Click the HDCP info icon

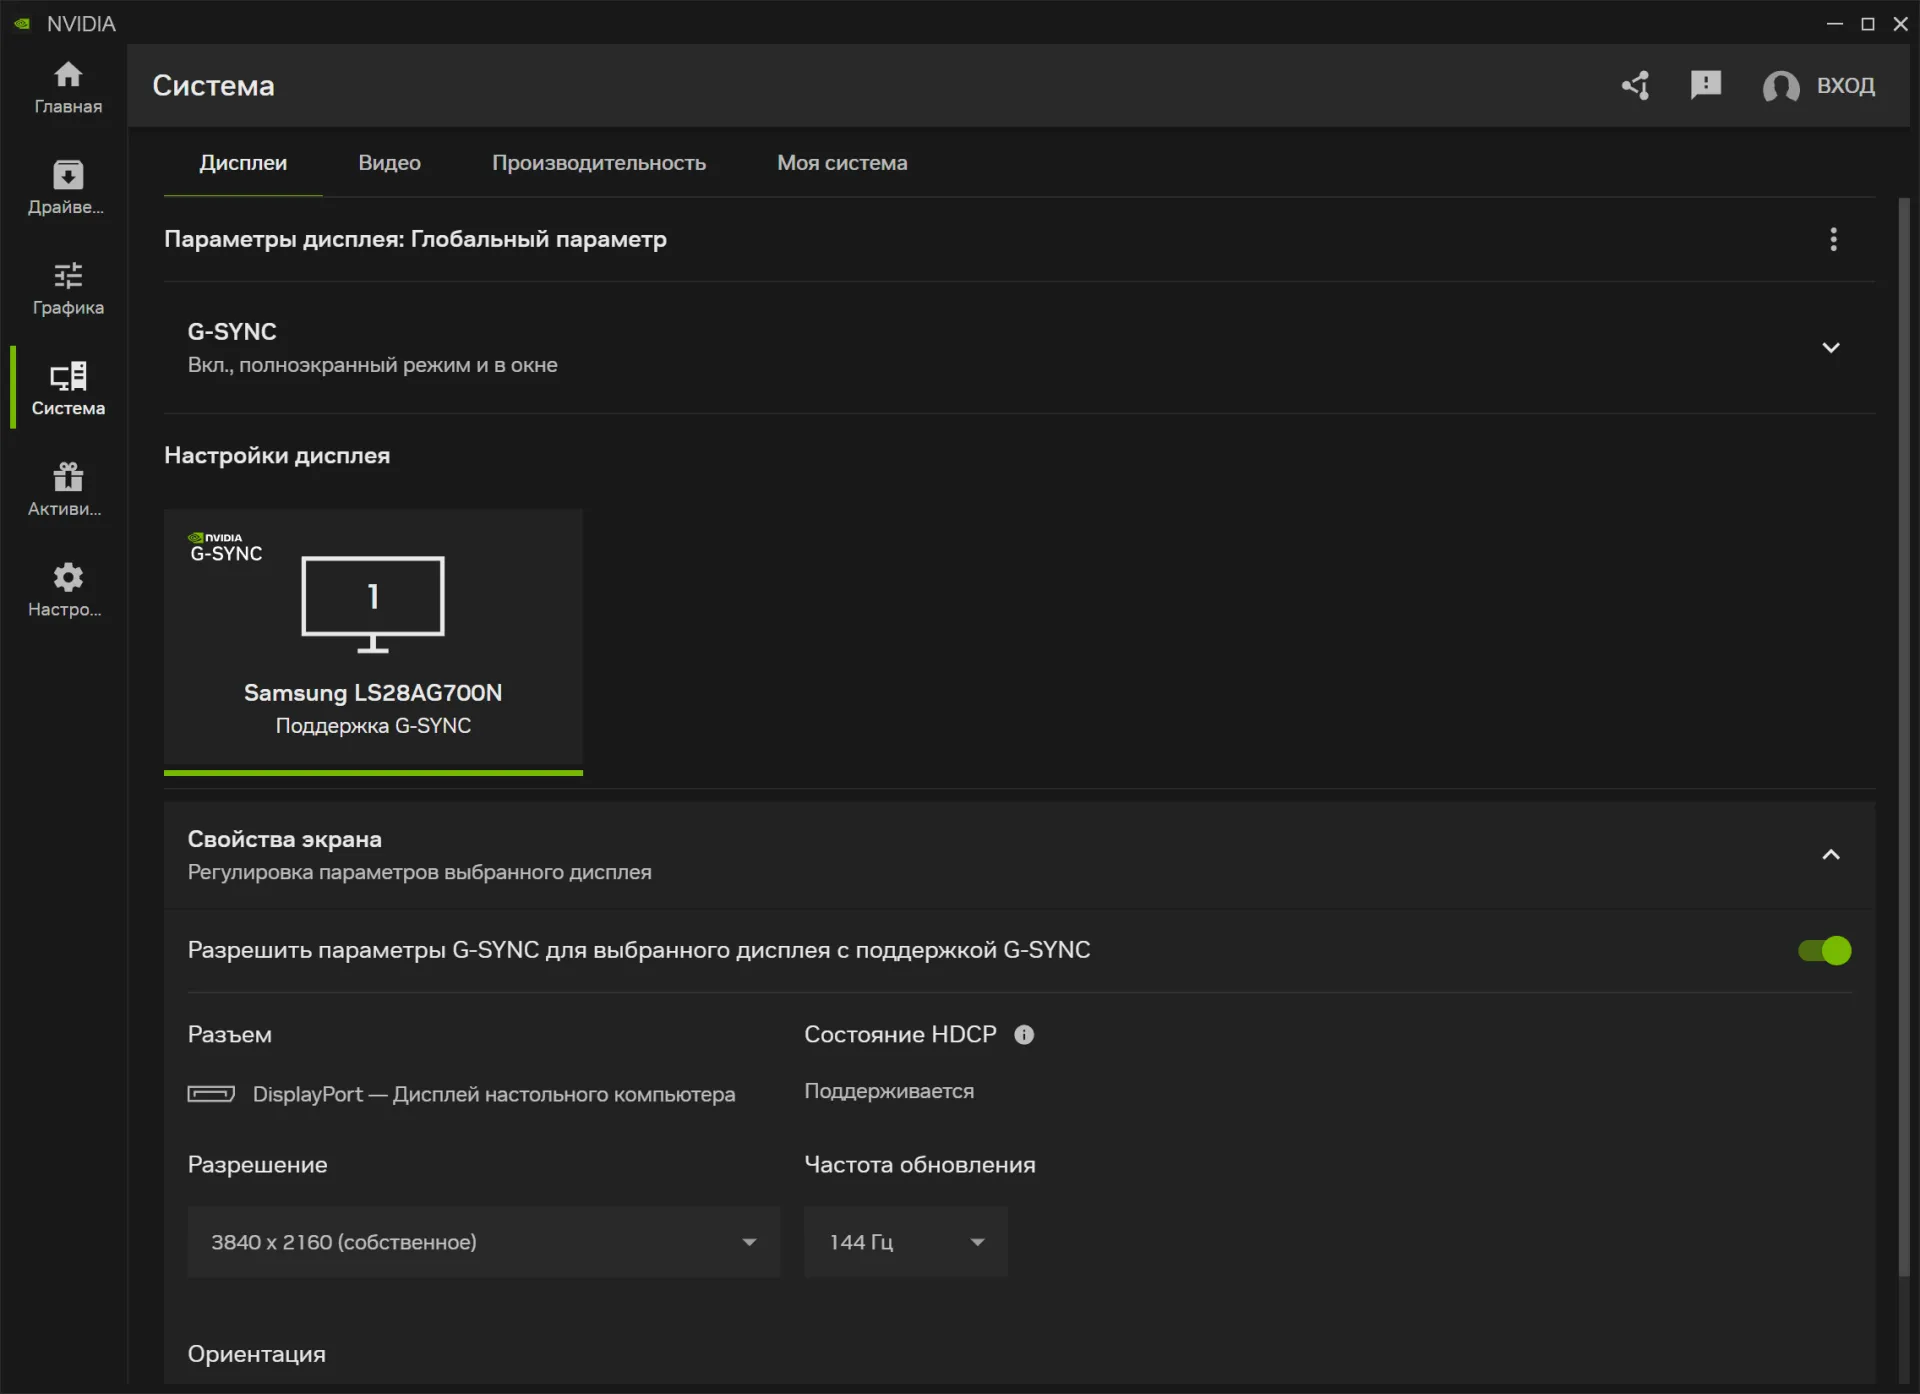click(1024, 1035)
